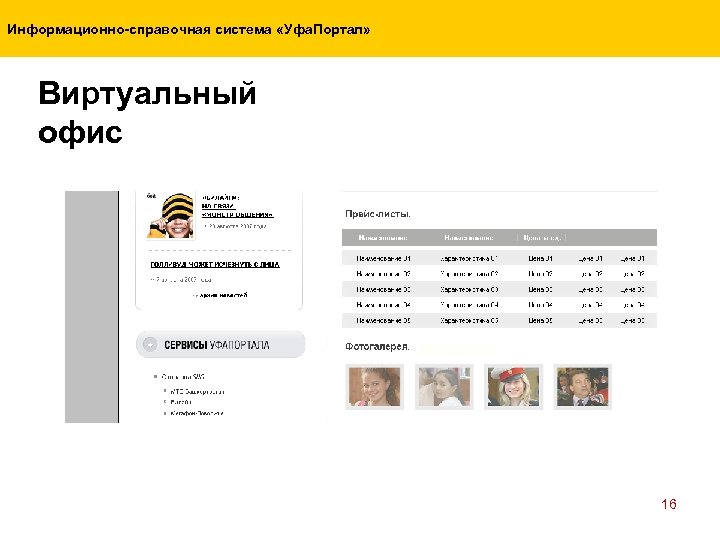Open the Сервисы Уфапортала section header
Image resolution: width=720 pixels, height=540 pixels.
[x=220, y=344]
